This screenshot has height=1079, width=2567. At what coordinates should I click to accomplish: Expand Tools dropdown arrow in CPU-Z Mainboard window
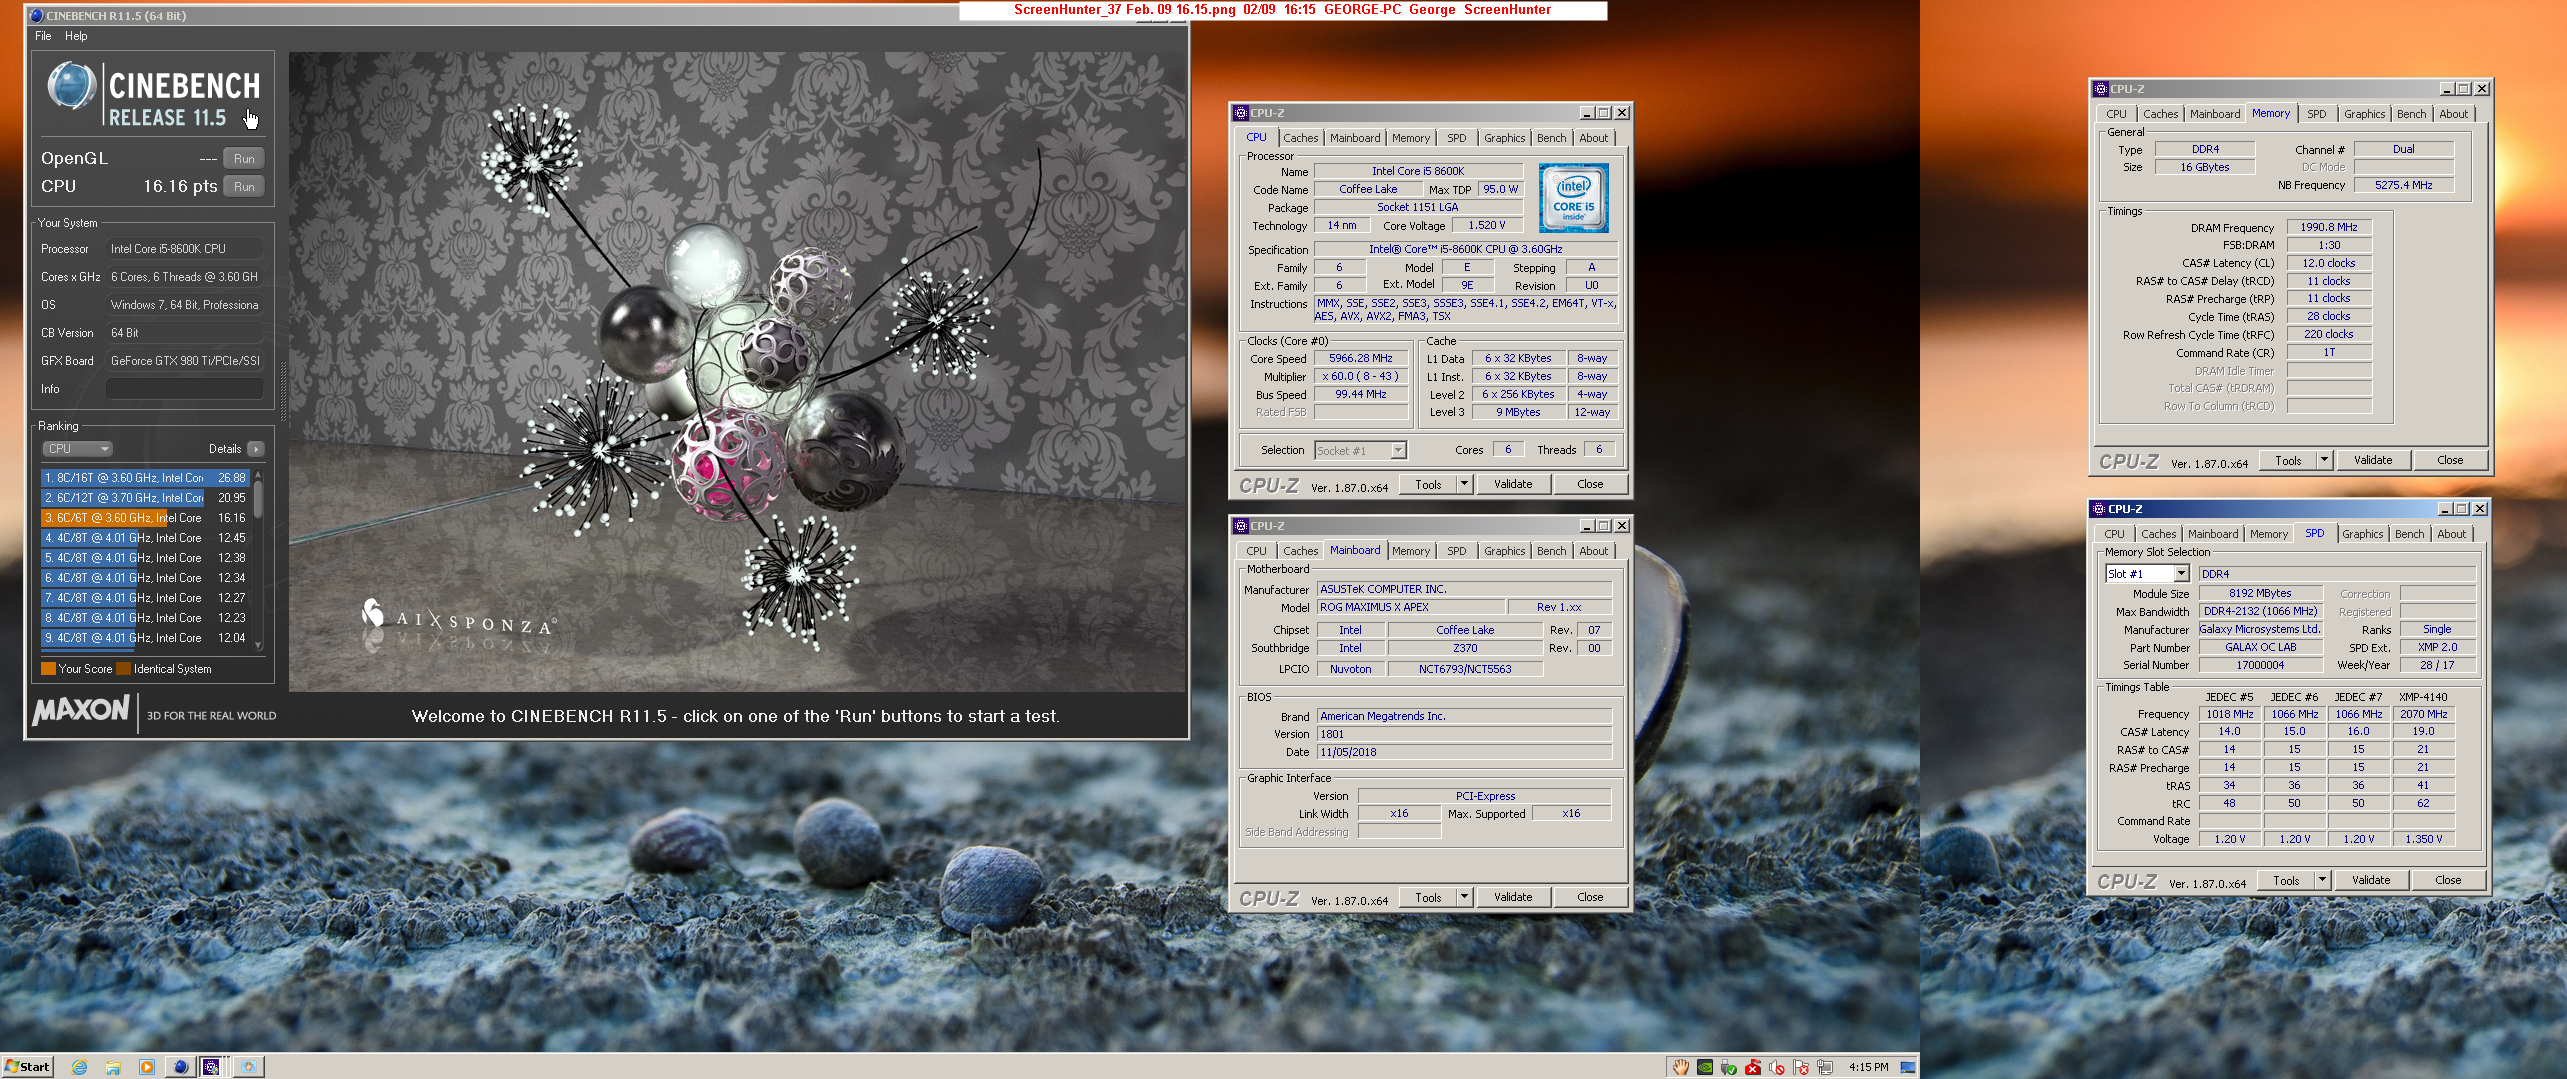pyautogui.click(x=1464, y=897)
